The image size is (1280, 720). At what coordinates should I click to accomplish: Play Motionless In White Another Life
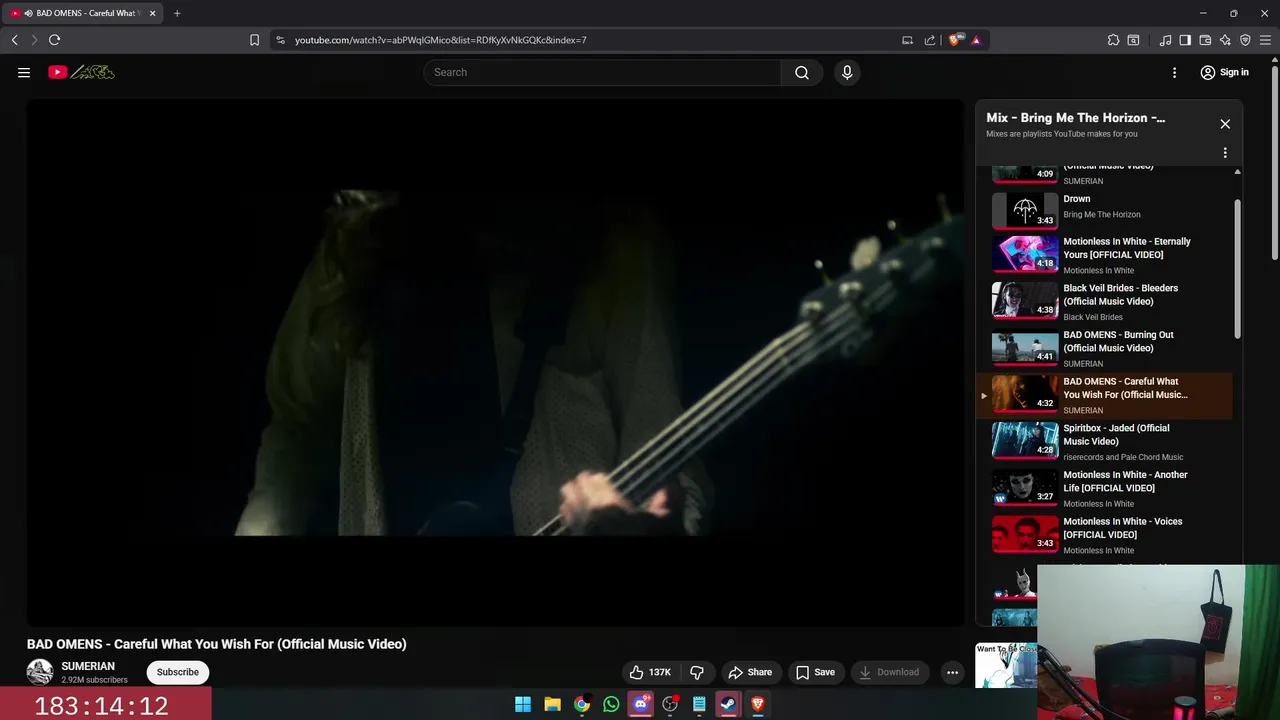coord(1106,488)
